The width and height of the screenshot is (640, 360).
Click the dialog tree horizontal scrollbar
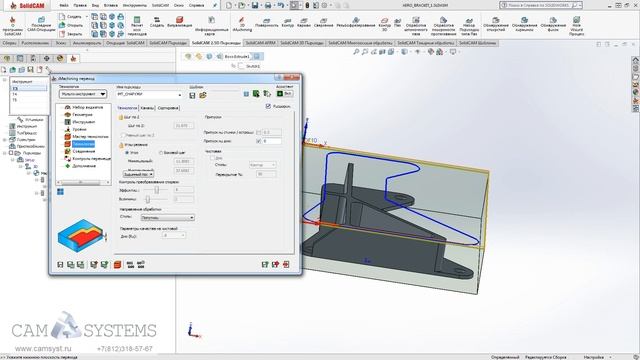tap(83, 182)
